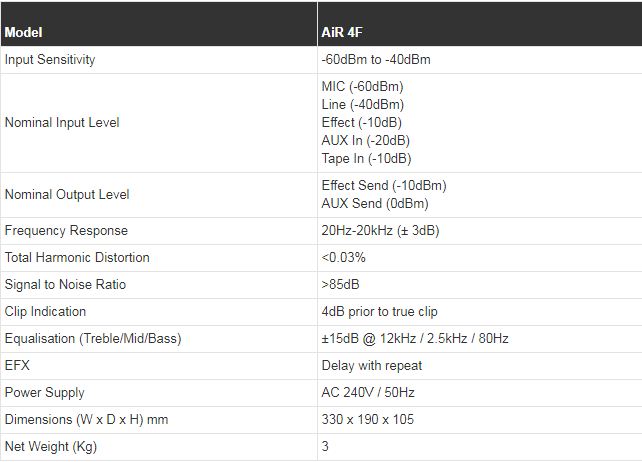
Task: Click the "AiR 4F" header cell
Action: pos(343,32)
